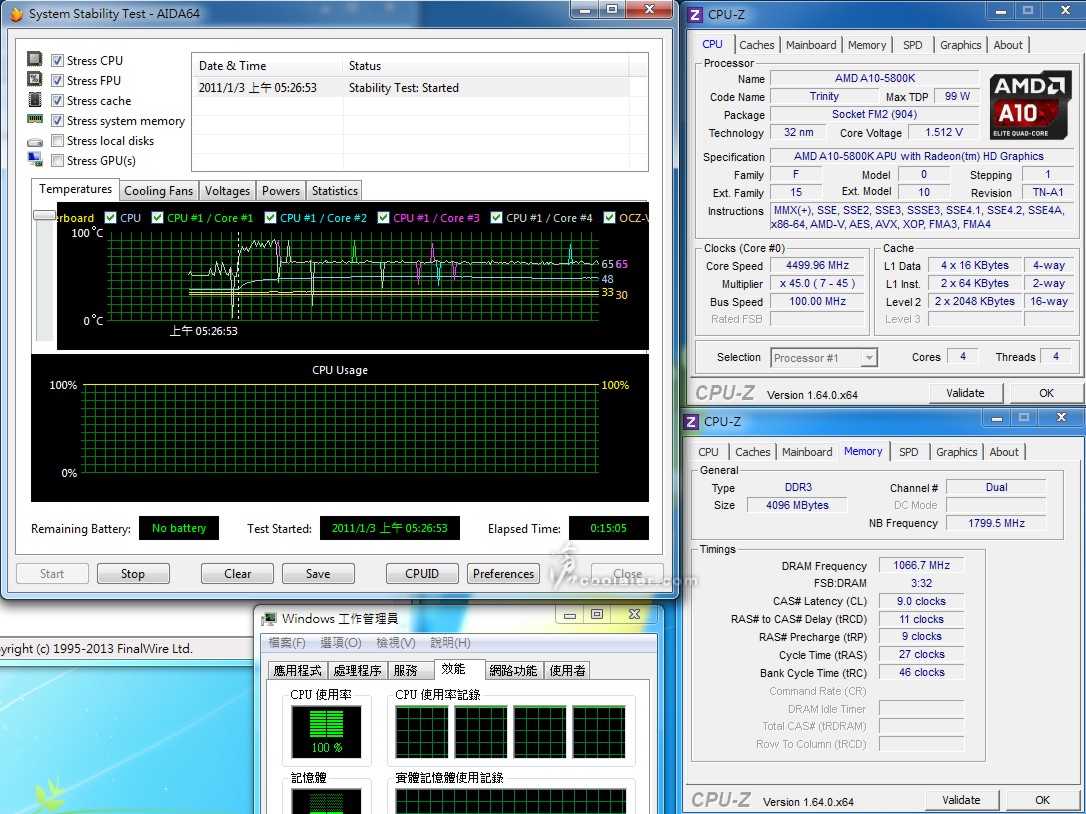Switch to 網路功能 tab in Task Manager
1086x814 pixels.
coord(513,671)
